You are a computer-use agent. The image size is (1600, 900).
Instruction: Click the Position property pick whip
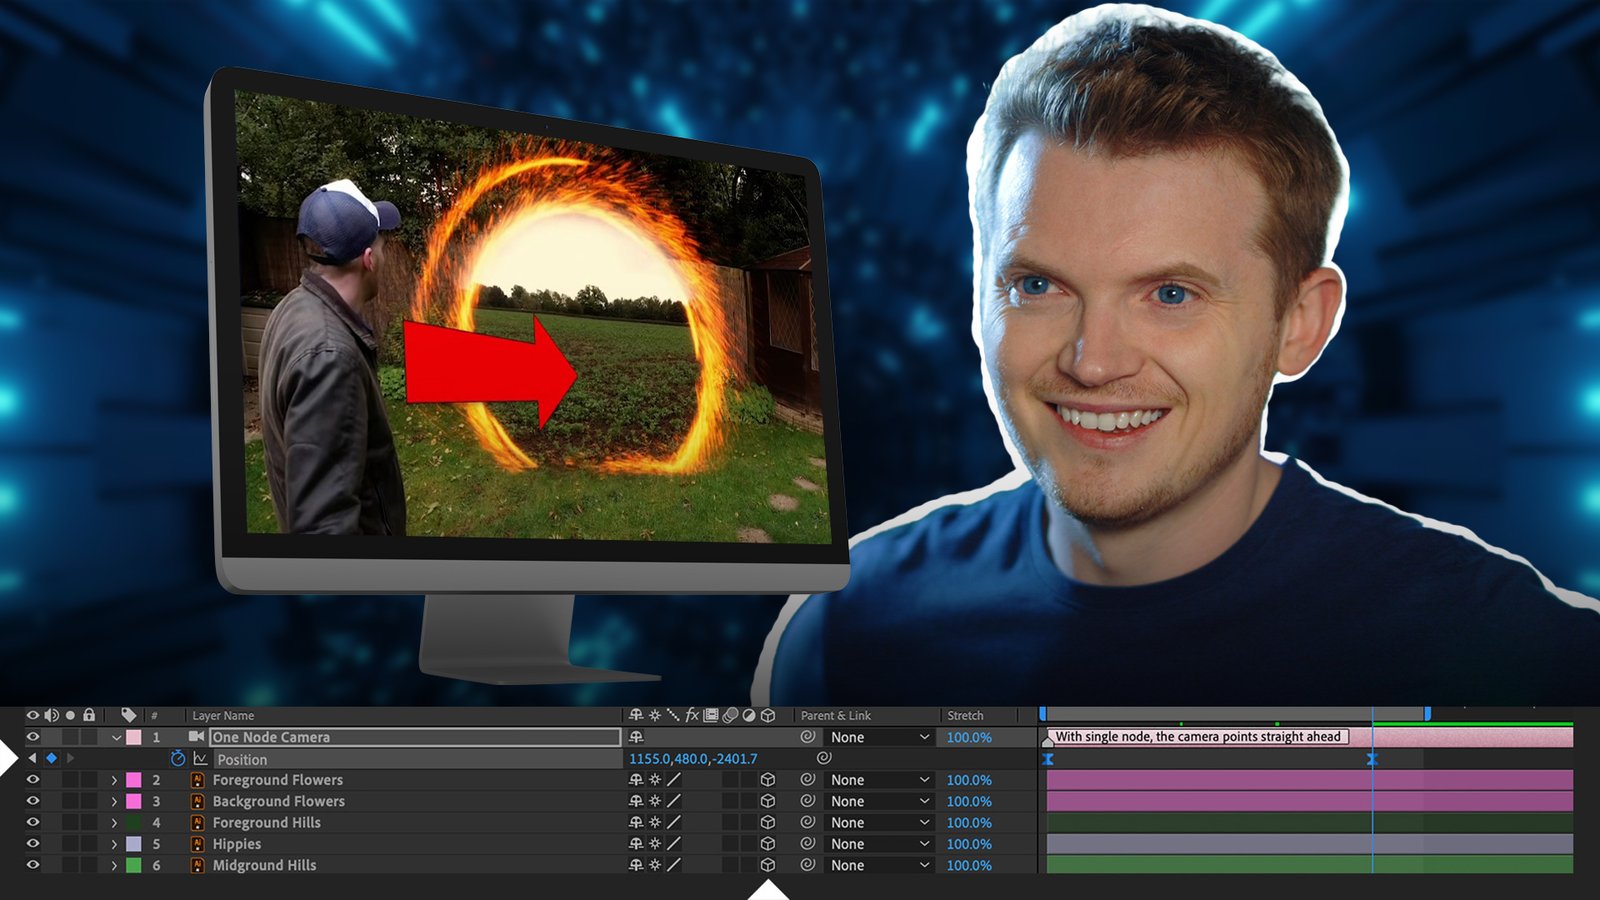[x=824, y=759]
